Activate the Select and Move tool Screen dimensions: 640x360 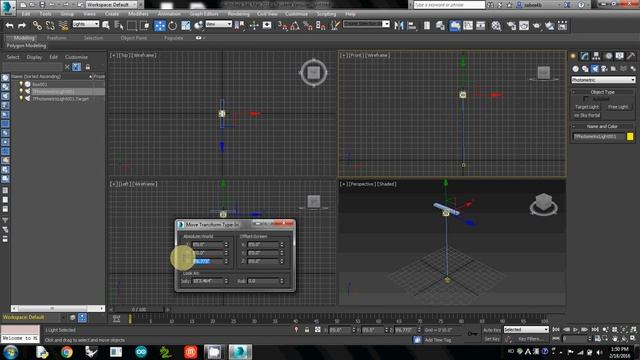click(x=160, y=26)
